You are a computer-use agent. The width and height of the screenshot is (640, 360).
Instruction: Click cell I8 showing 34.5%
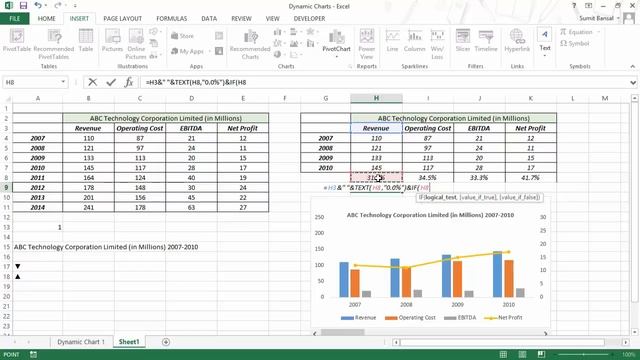pos(428,178)
